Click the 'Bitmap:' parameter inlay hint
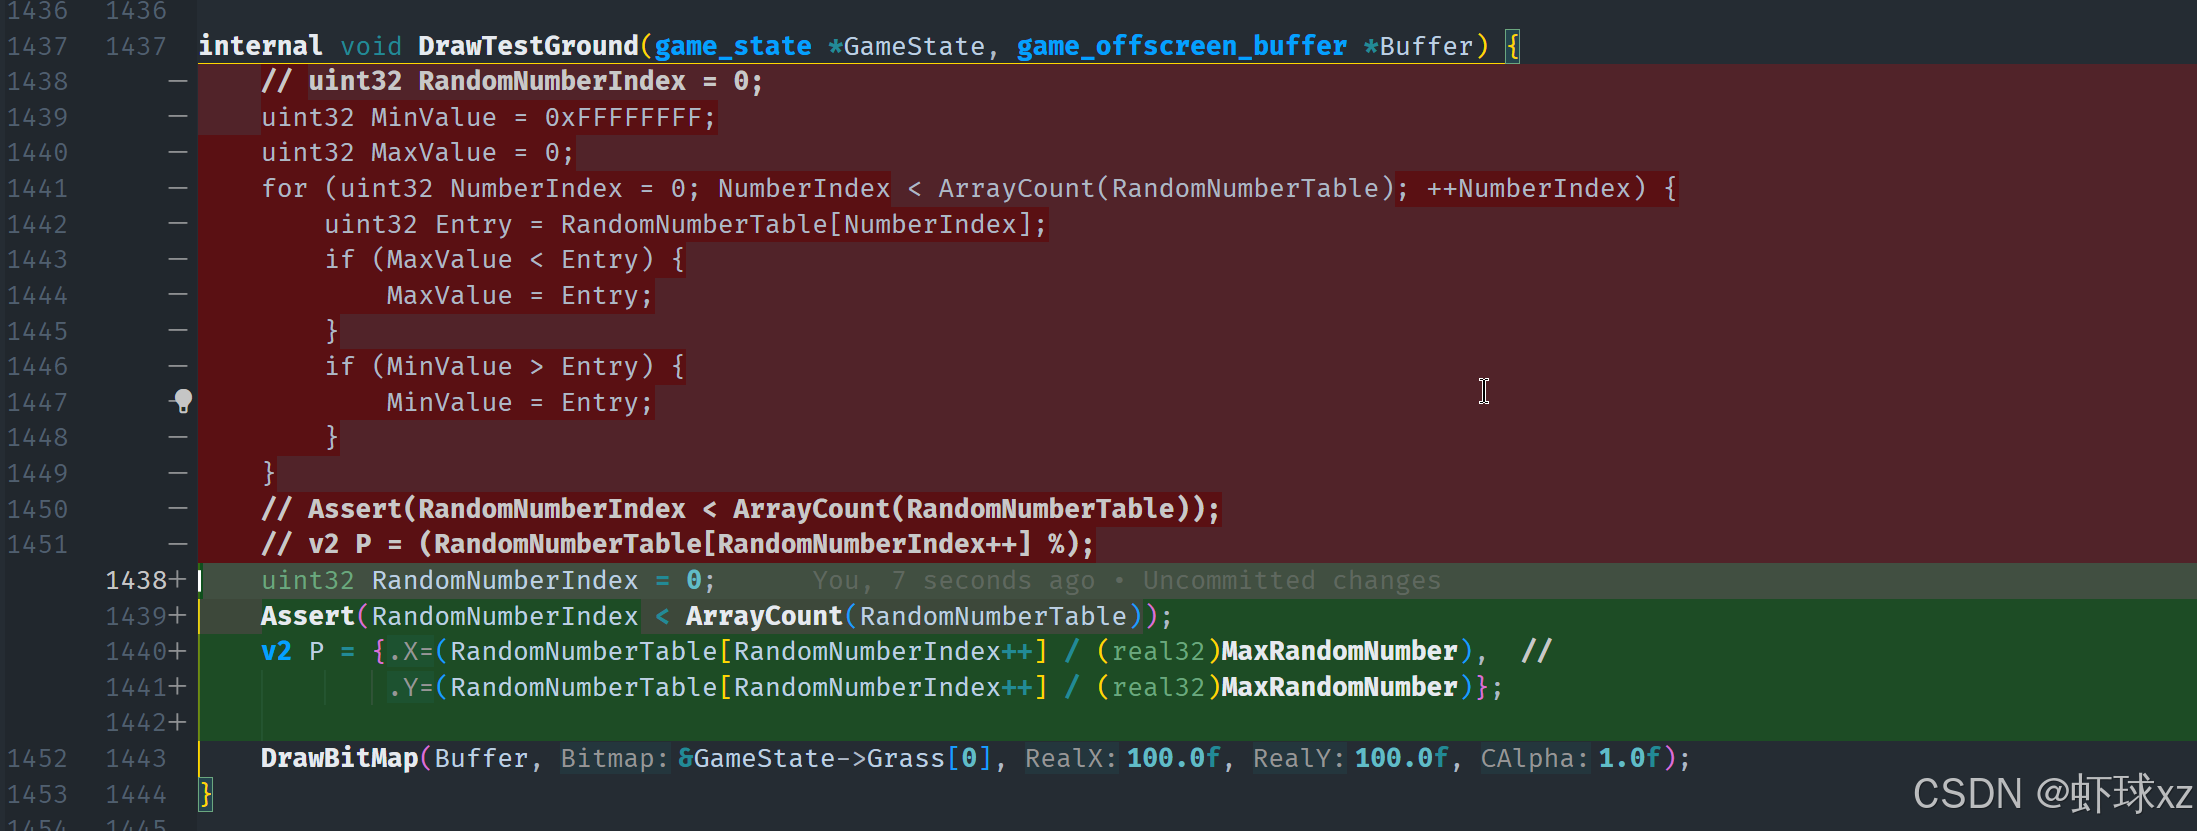Screen dimensions: 2197x831 pos(613,758)
